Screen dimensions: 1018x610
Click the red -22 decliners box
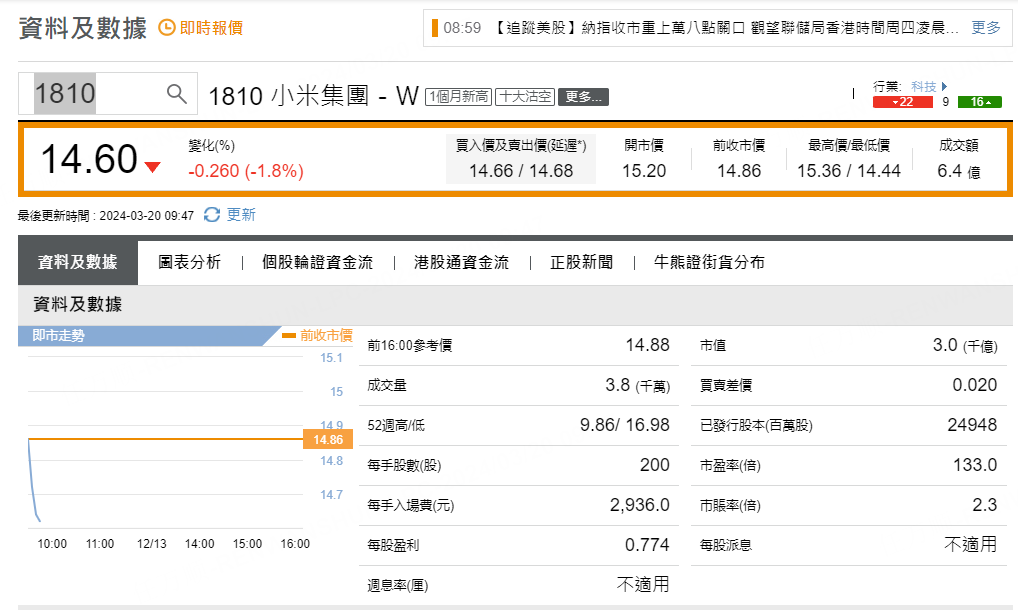click(902, 102)
